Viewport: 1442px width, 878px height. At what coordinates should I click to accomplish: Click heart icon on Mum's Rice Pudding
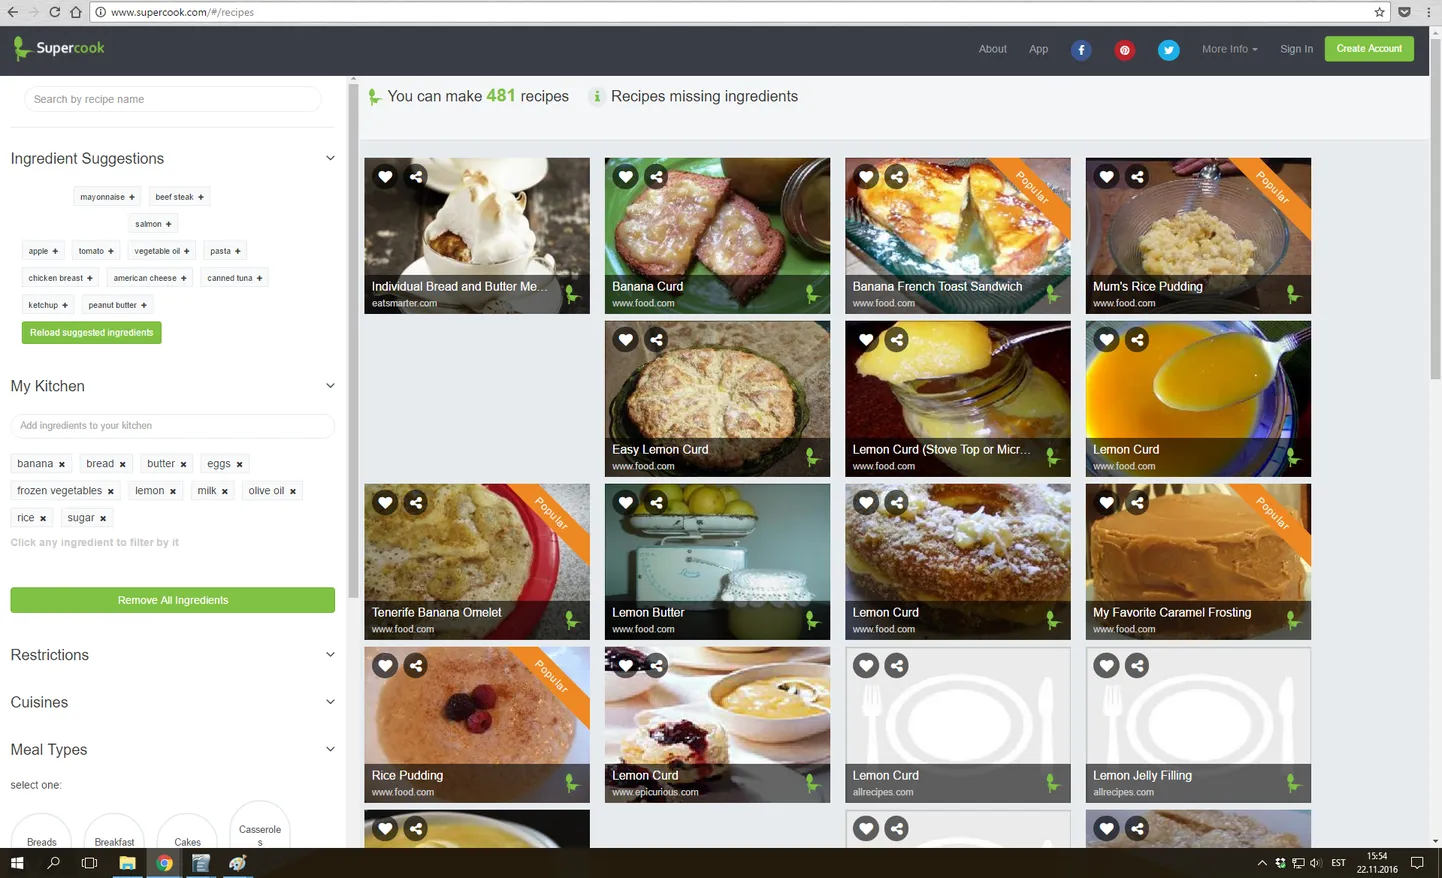click(1107, 177)
